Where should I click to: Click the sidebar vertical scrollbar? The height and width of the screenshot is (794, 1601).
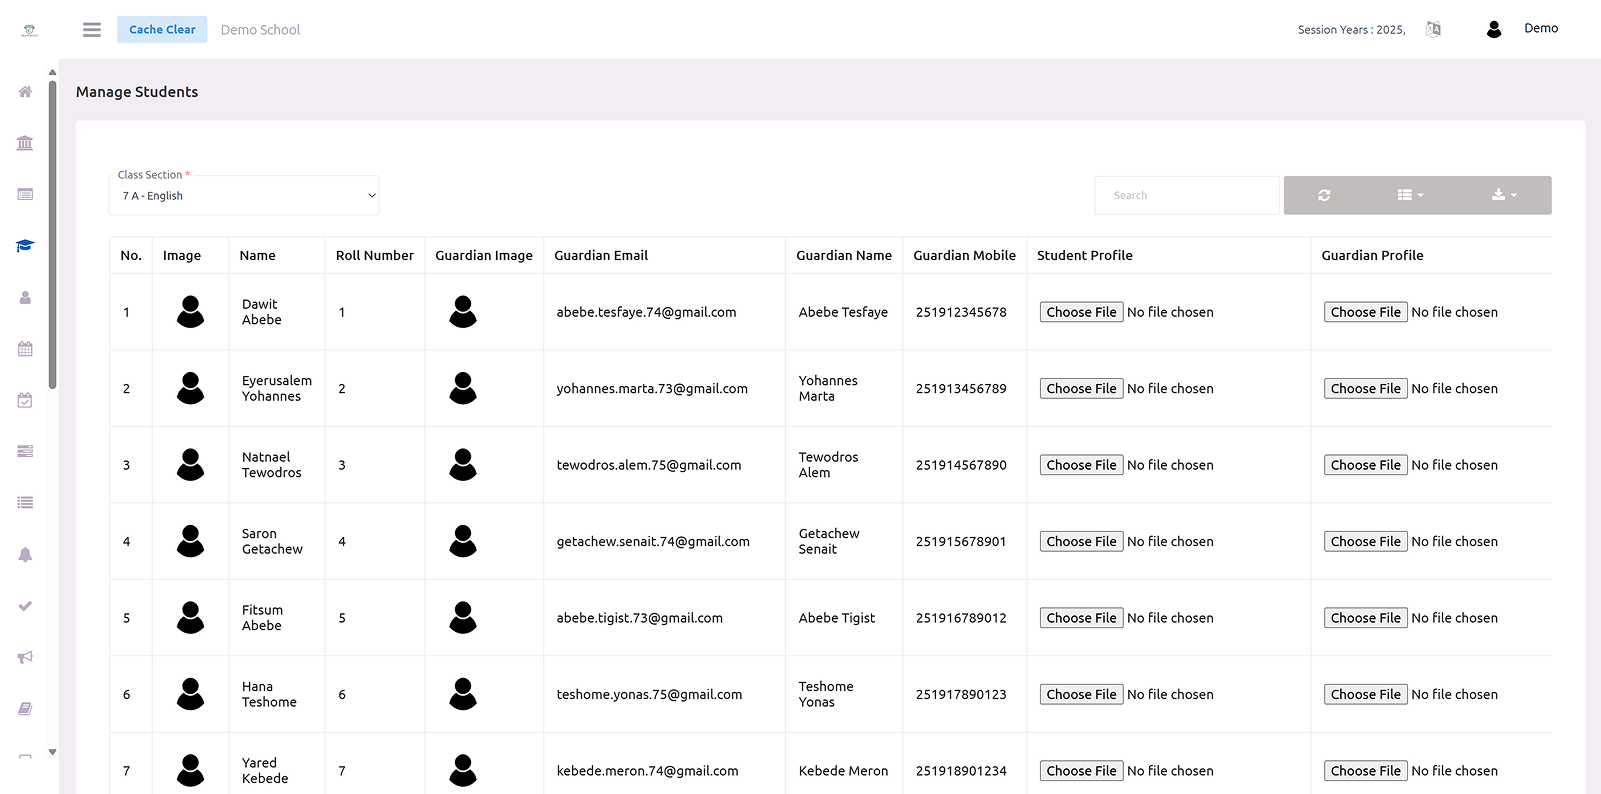point(52,235)
